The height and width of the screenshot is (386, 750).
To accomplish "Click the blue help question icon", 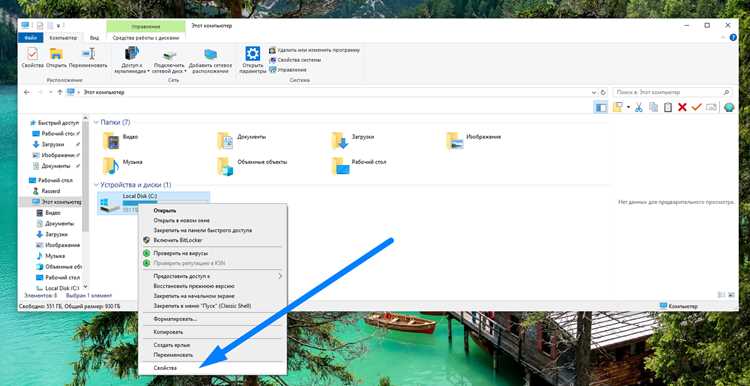I will click(733, 37).
